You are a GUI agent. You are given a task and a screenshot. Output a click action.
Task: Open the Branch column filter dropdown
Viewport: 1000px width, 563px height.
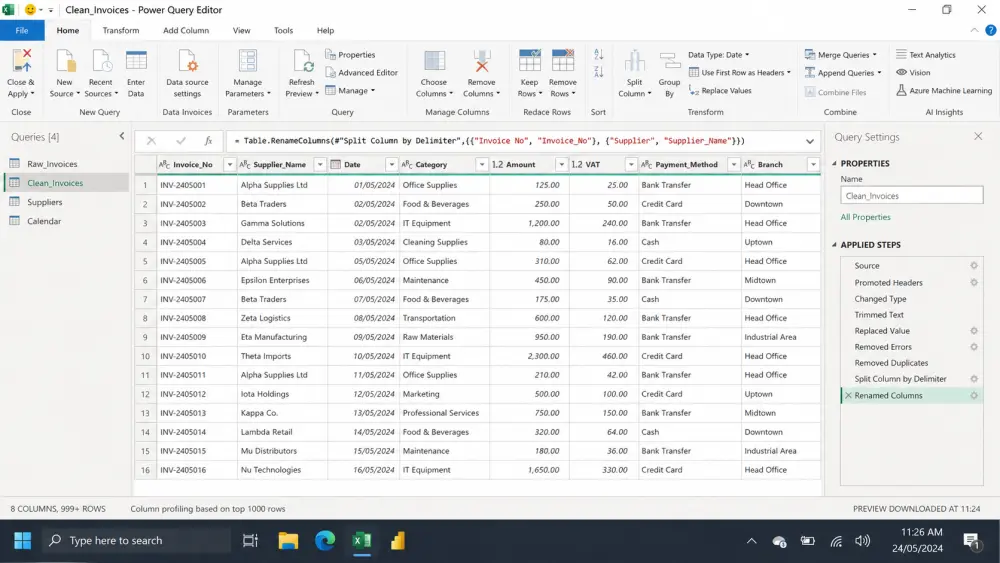click(x=813, y=165)
